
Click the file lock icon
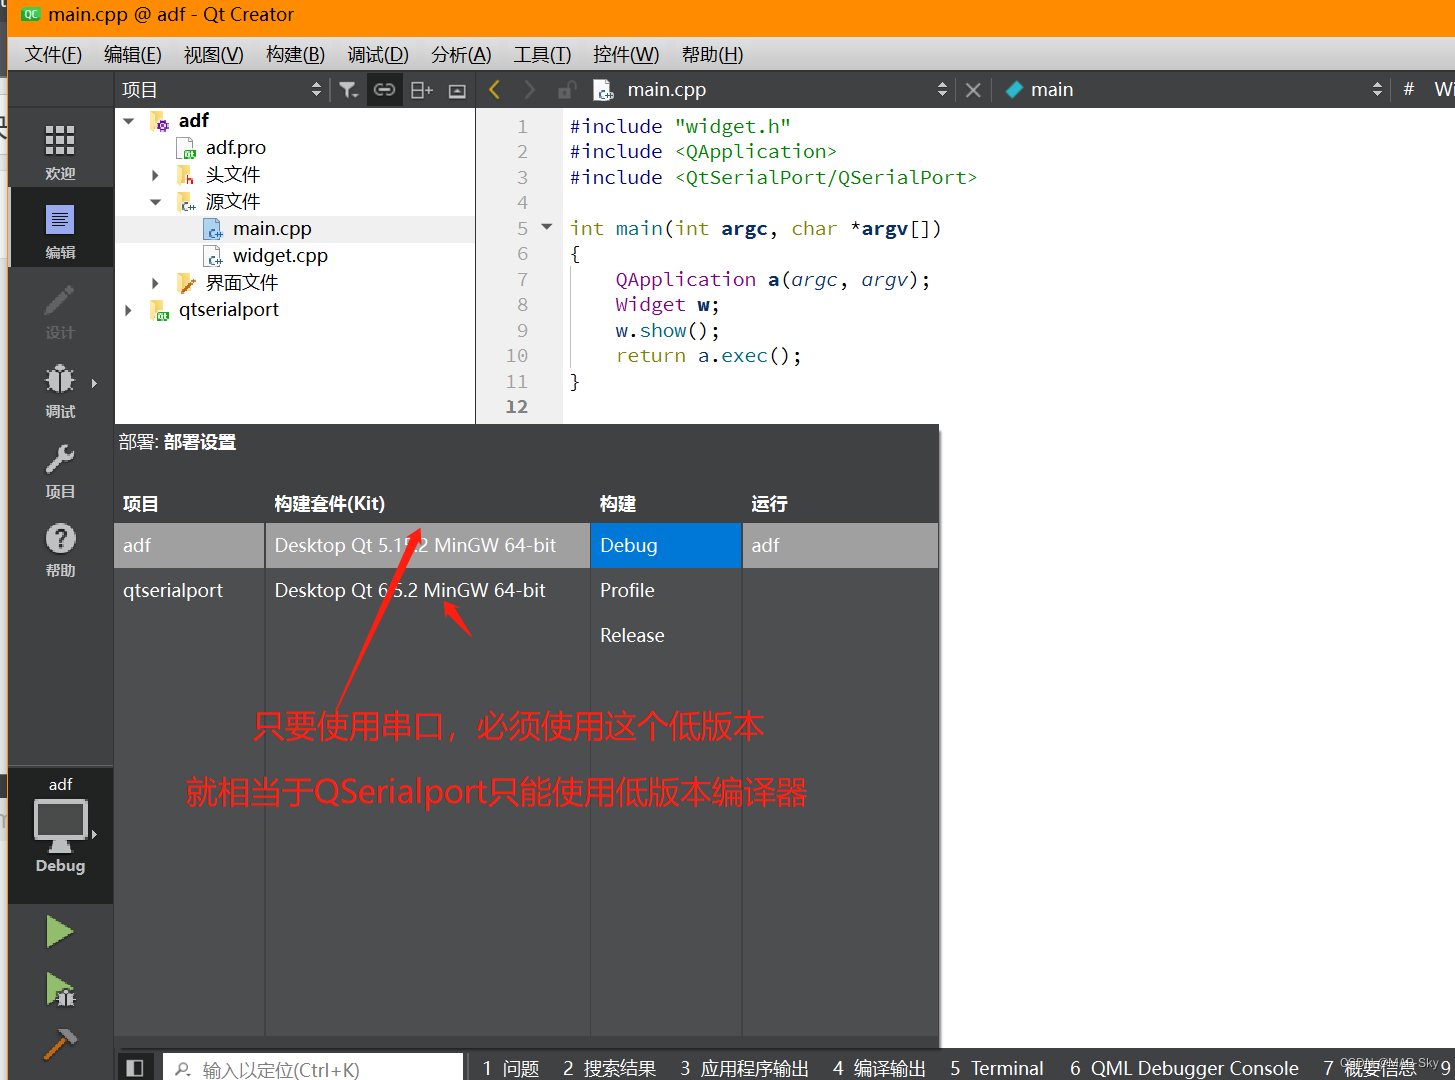(566, 90)
